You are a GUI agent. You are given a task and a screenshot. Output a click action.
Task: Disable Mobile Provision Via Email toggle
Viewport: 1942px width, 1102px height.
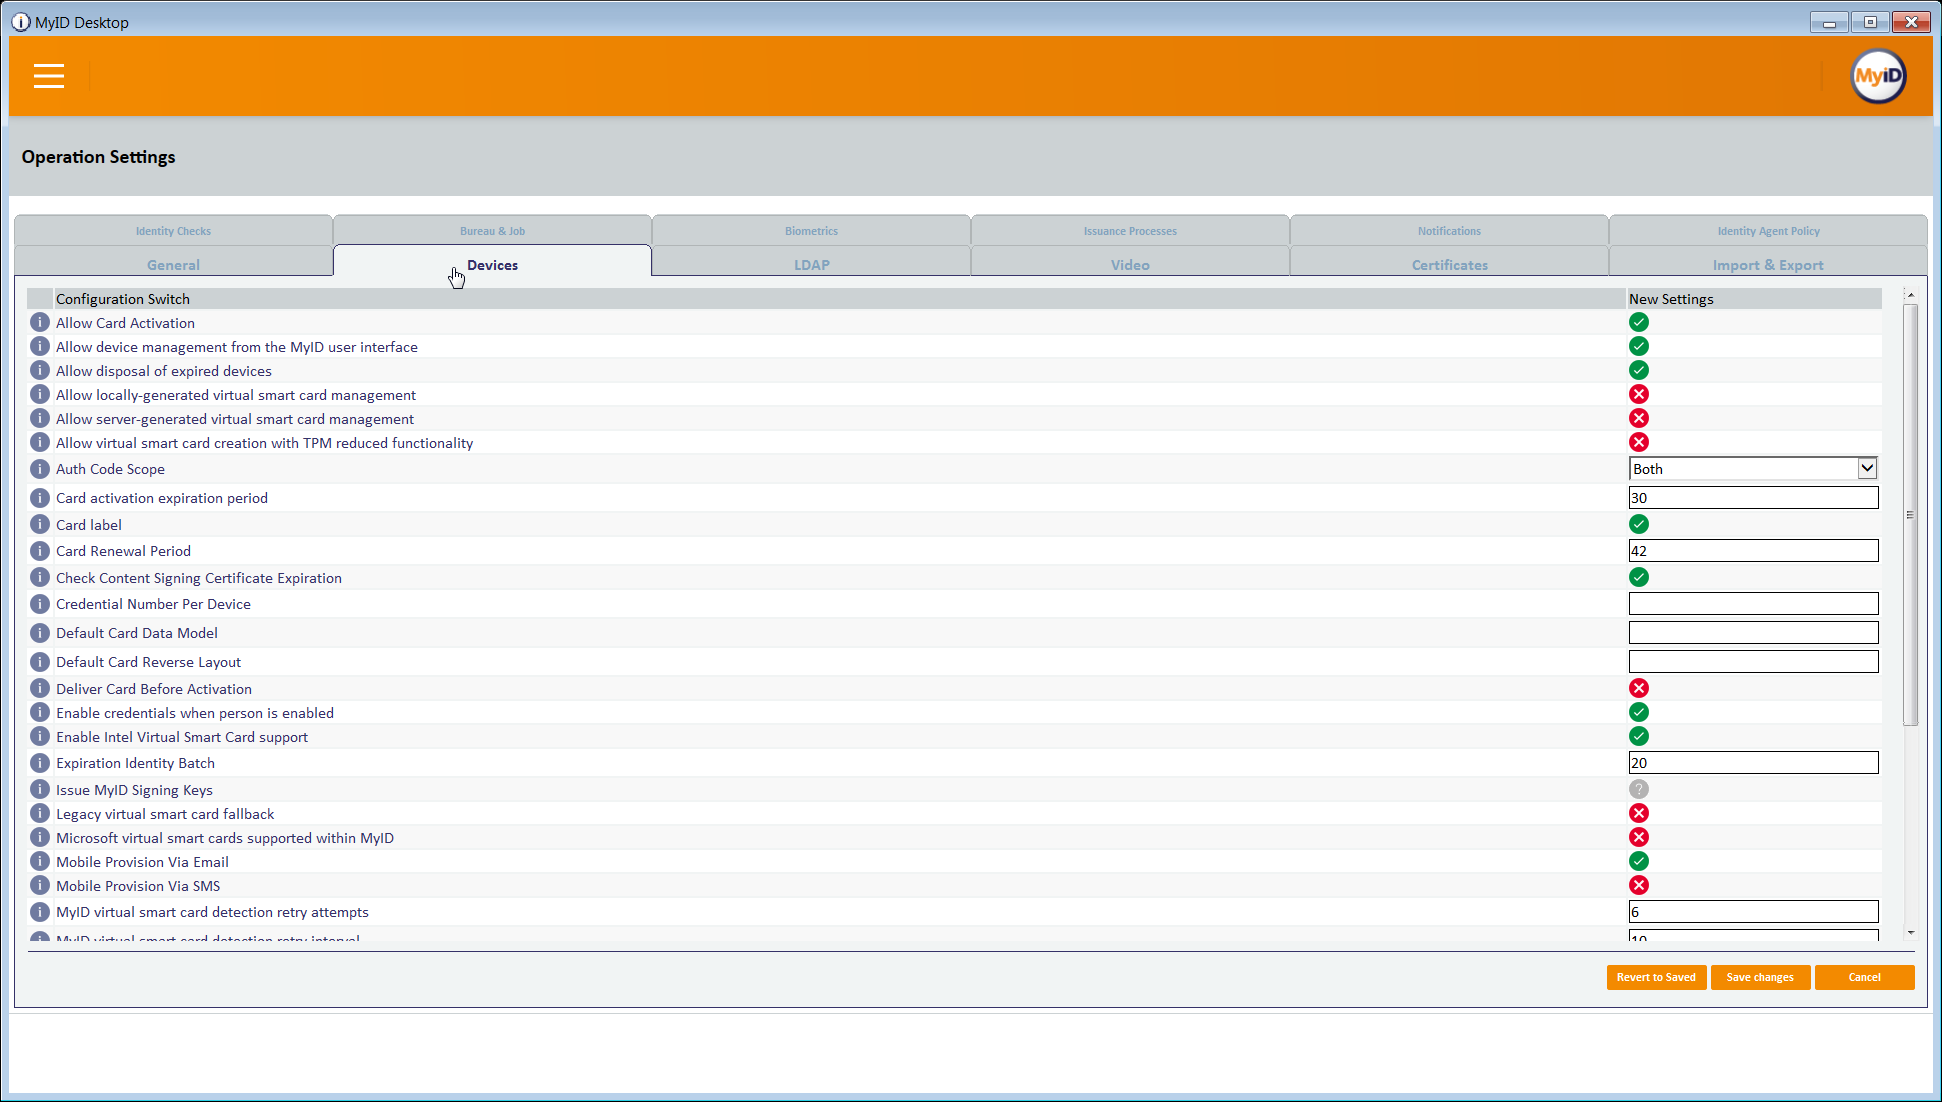[x=1638, y=862]
